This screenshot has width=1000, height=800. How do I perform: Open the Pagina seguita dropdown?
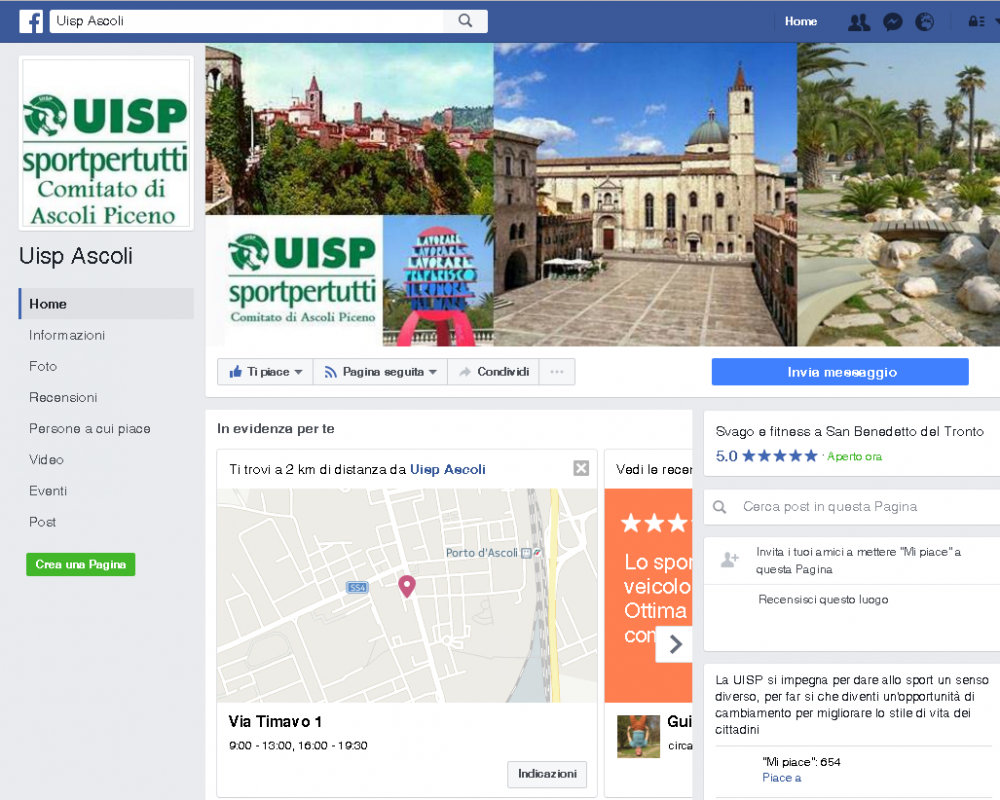point(381,372)
